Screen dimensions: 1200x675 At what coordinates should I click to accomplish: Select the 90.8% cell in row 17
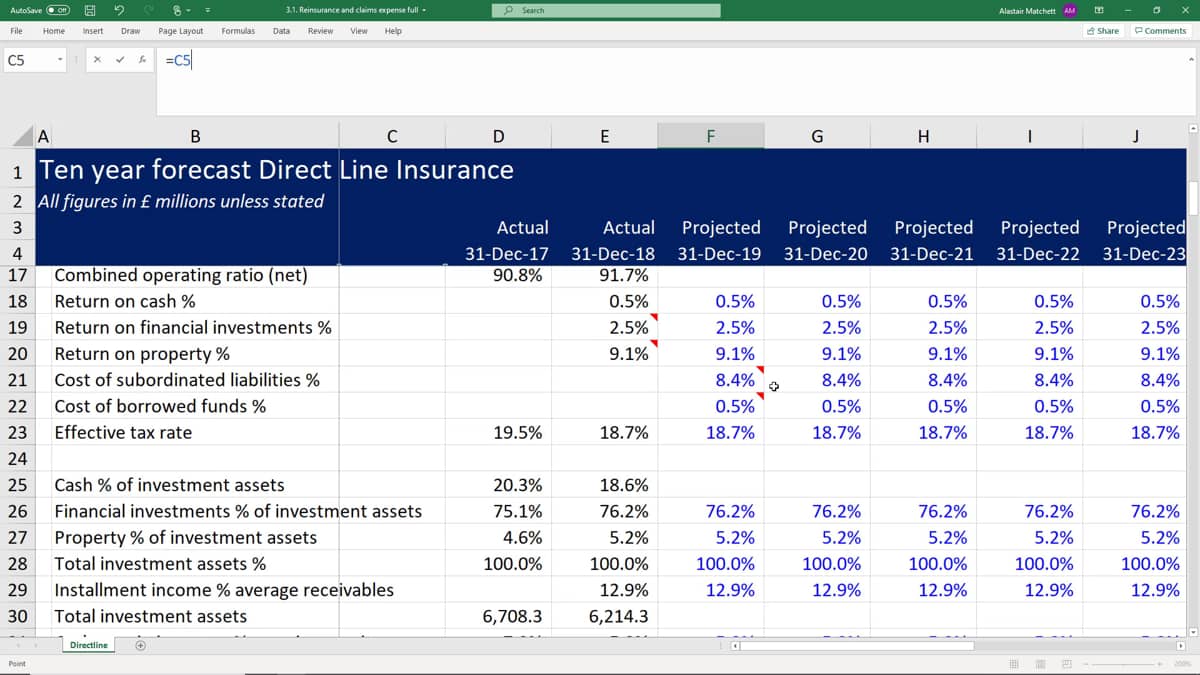point(498,275)
